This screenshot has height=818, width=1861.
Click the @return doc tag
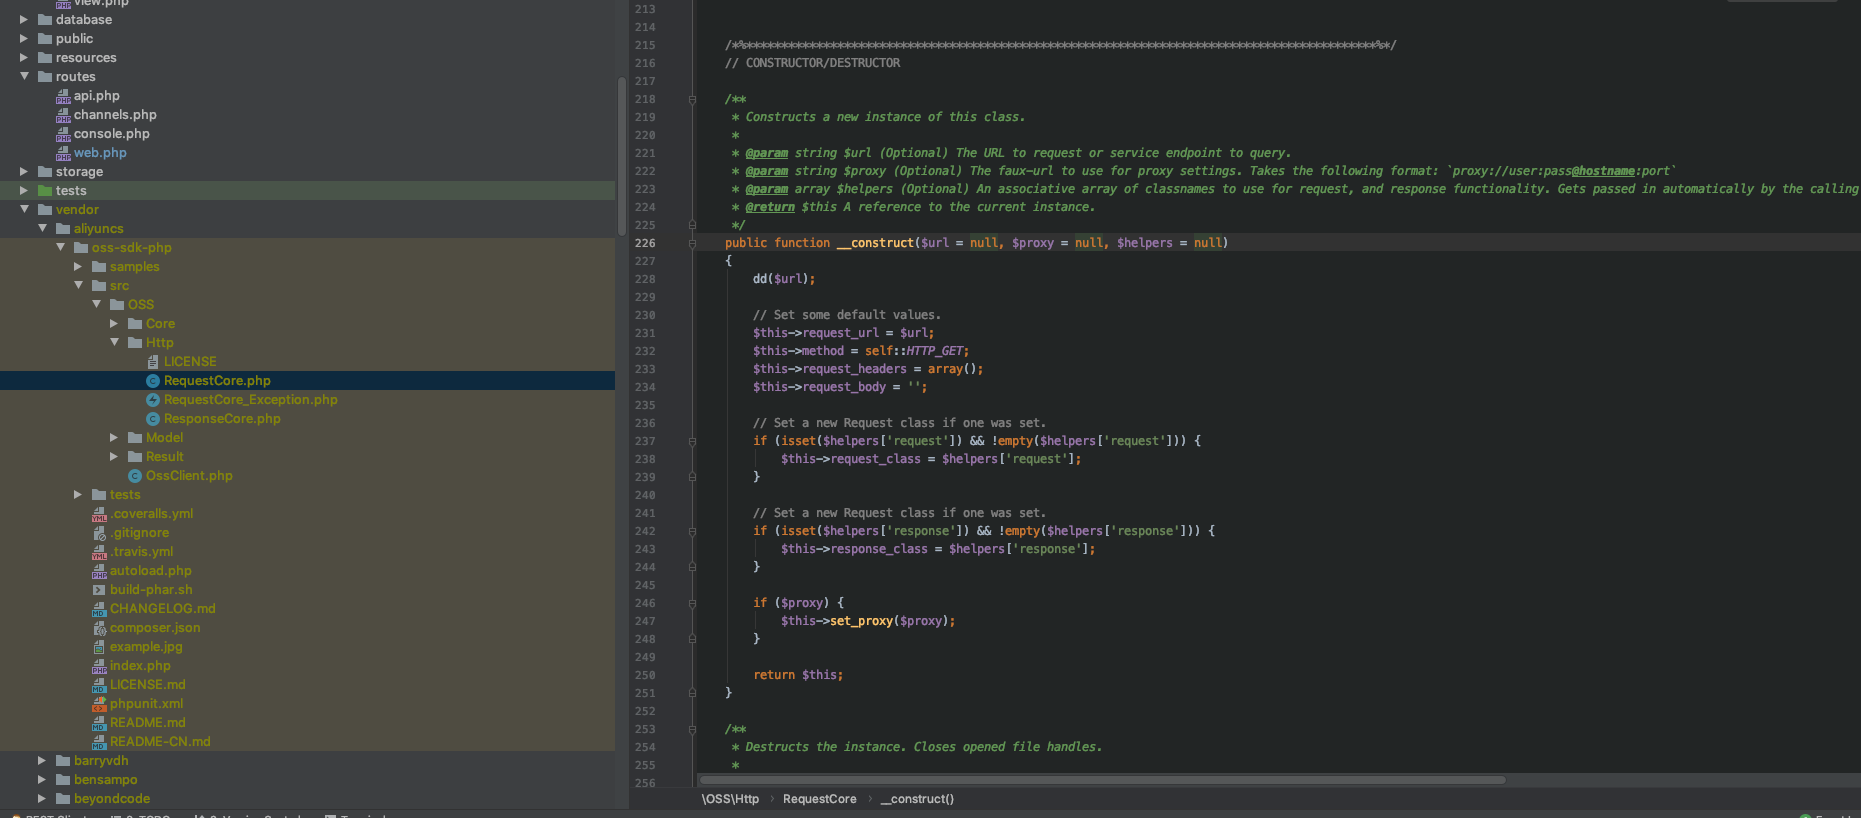[770, 207]
